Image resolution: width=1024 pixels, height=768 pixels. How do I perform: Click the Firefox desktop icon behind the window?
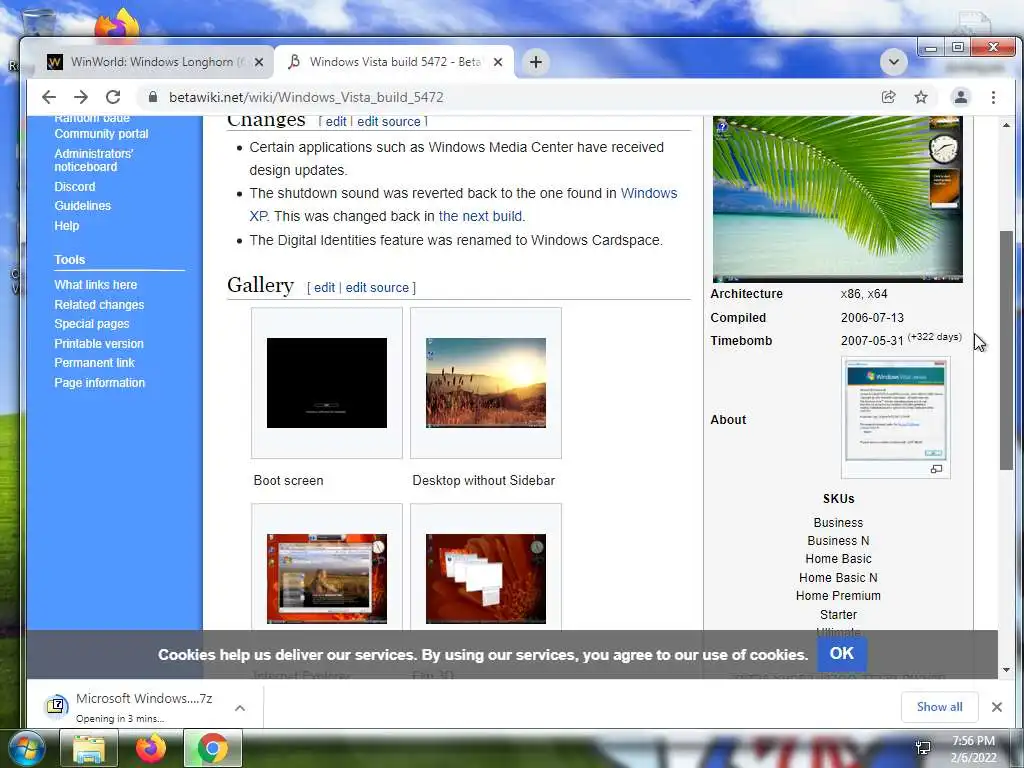tap(118, 24)
